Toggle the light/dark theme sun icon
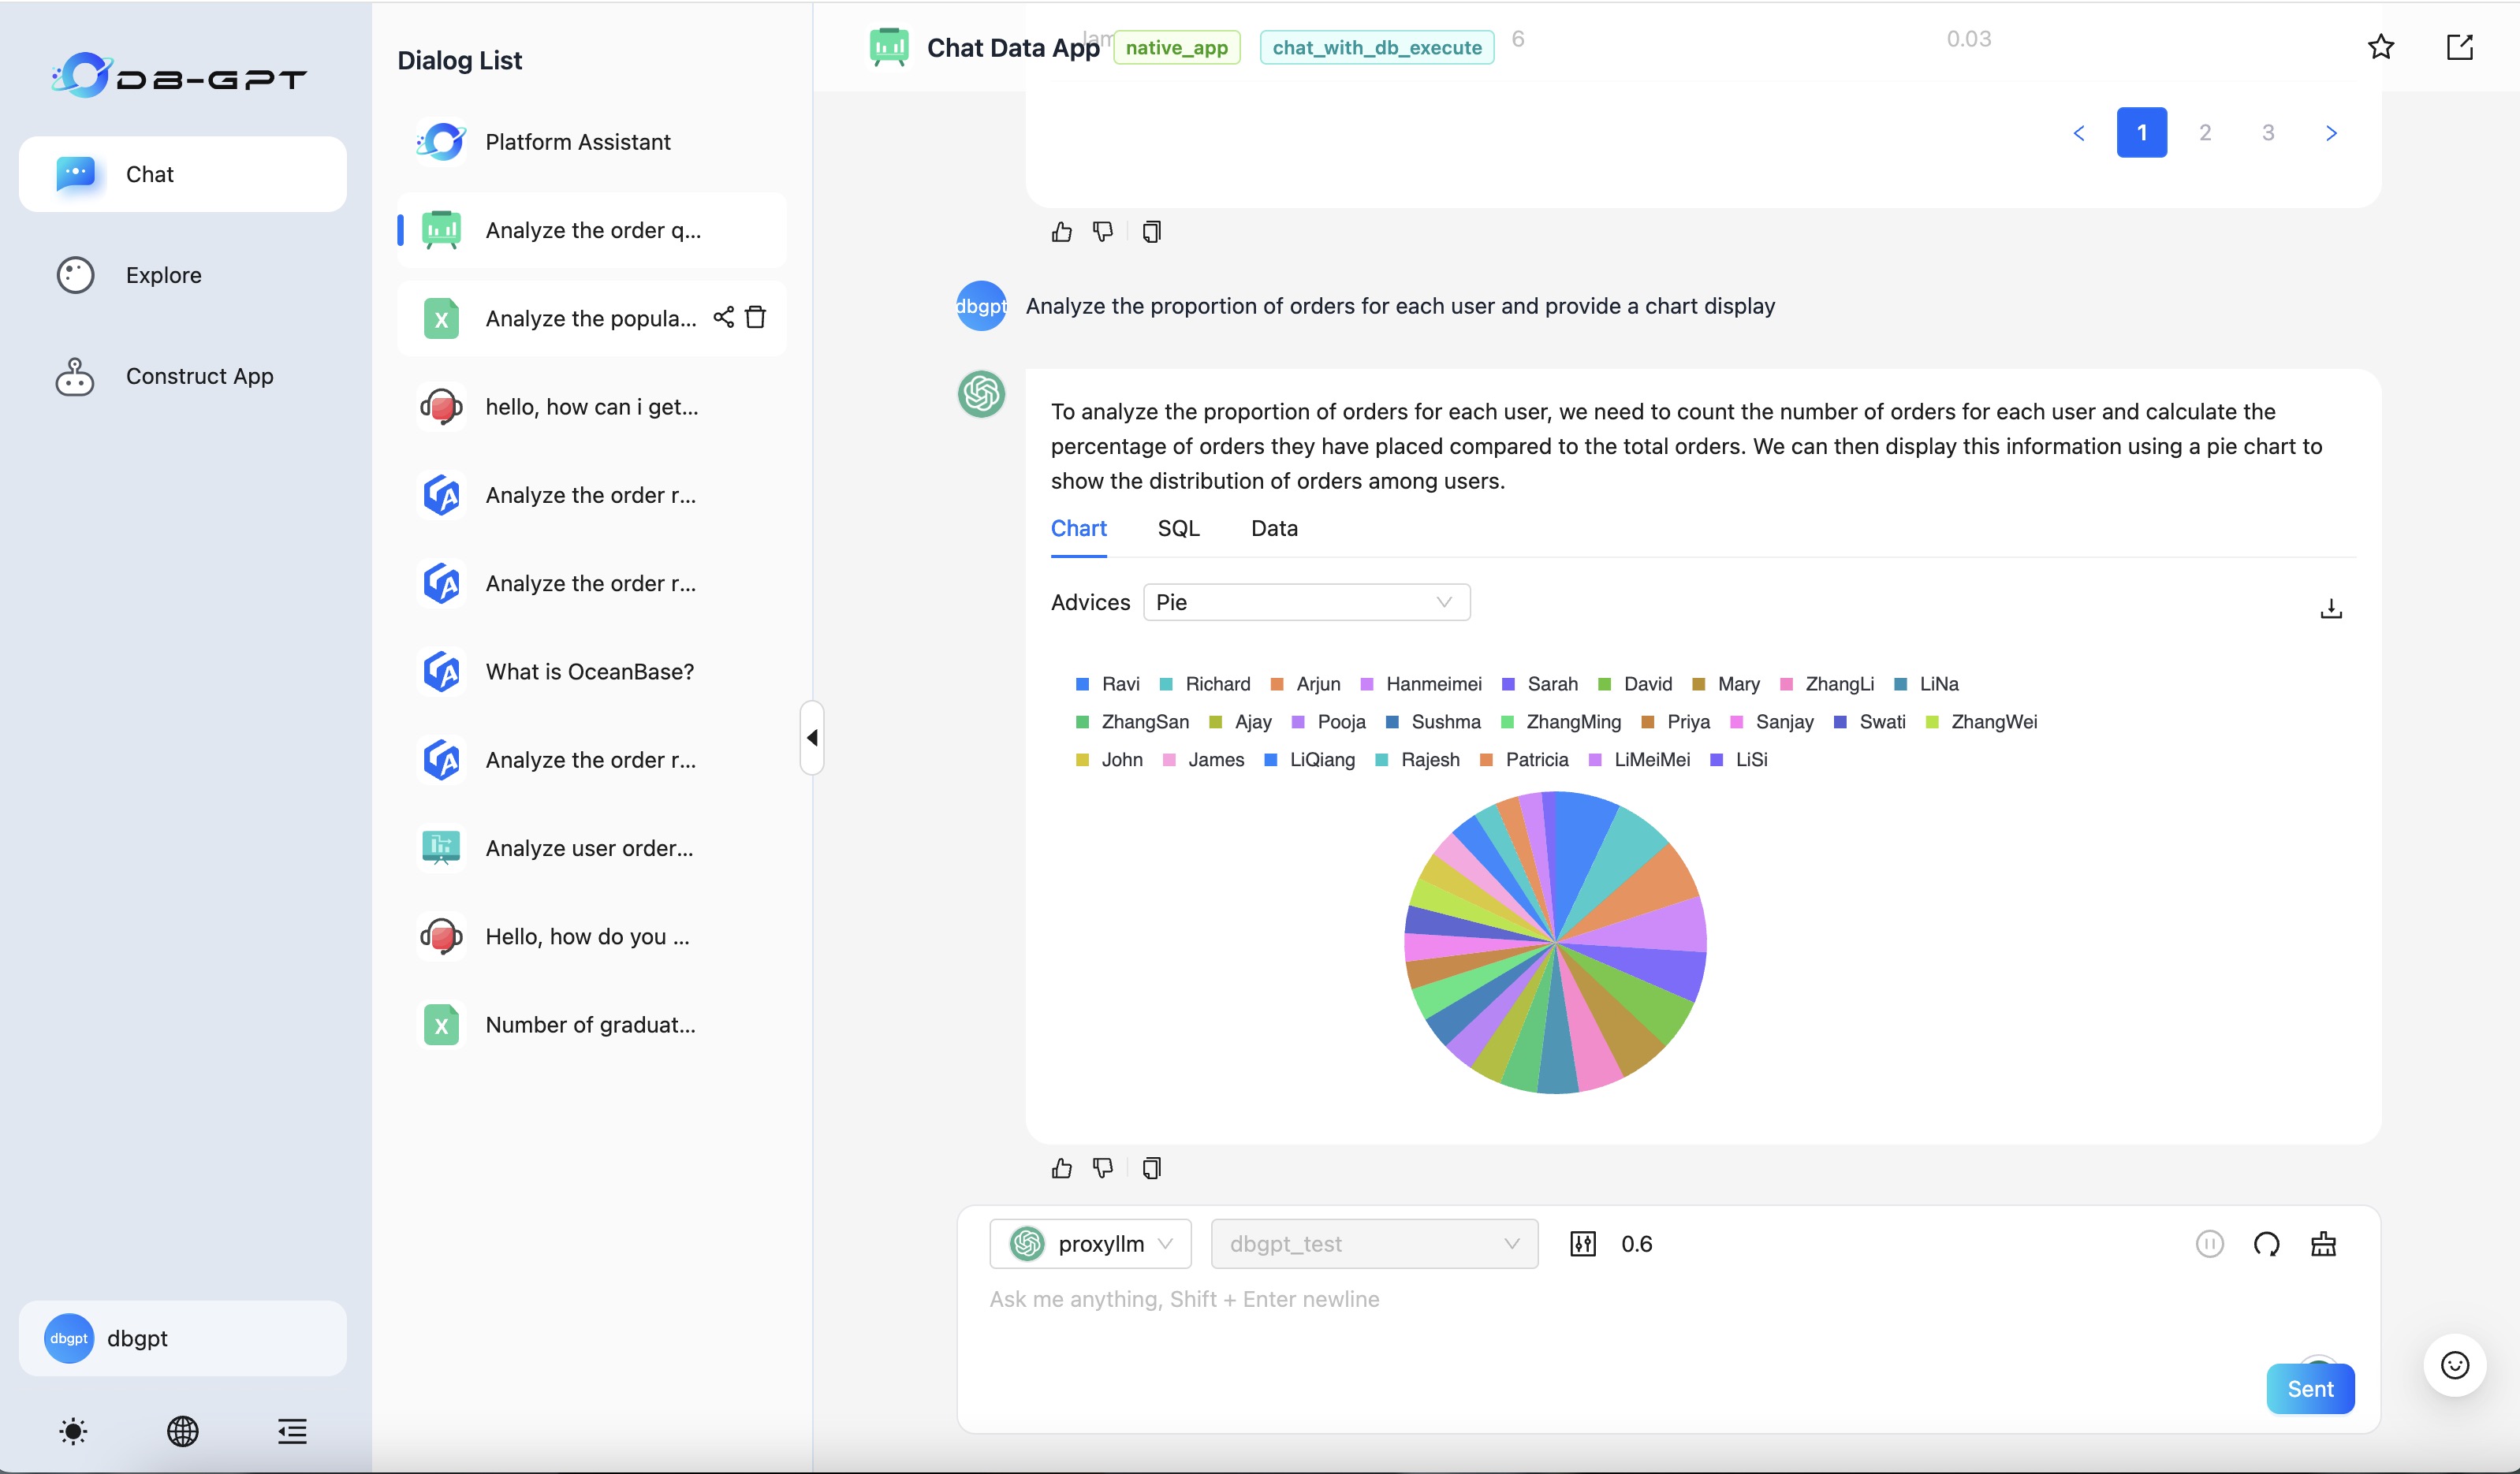Viewport: 2520px width, 1474px height. 73,1431
